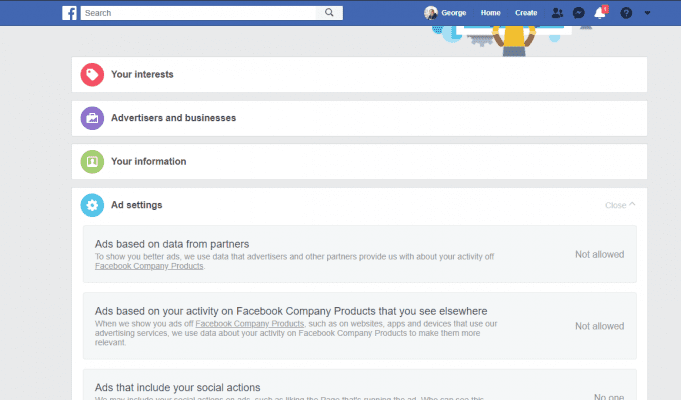Screen dimensions: 681x400
Task: Open Messenger icon in top bar
Action: pos(579,13)
